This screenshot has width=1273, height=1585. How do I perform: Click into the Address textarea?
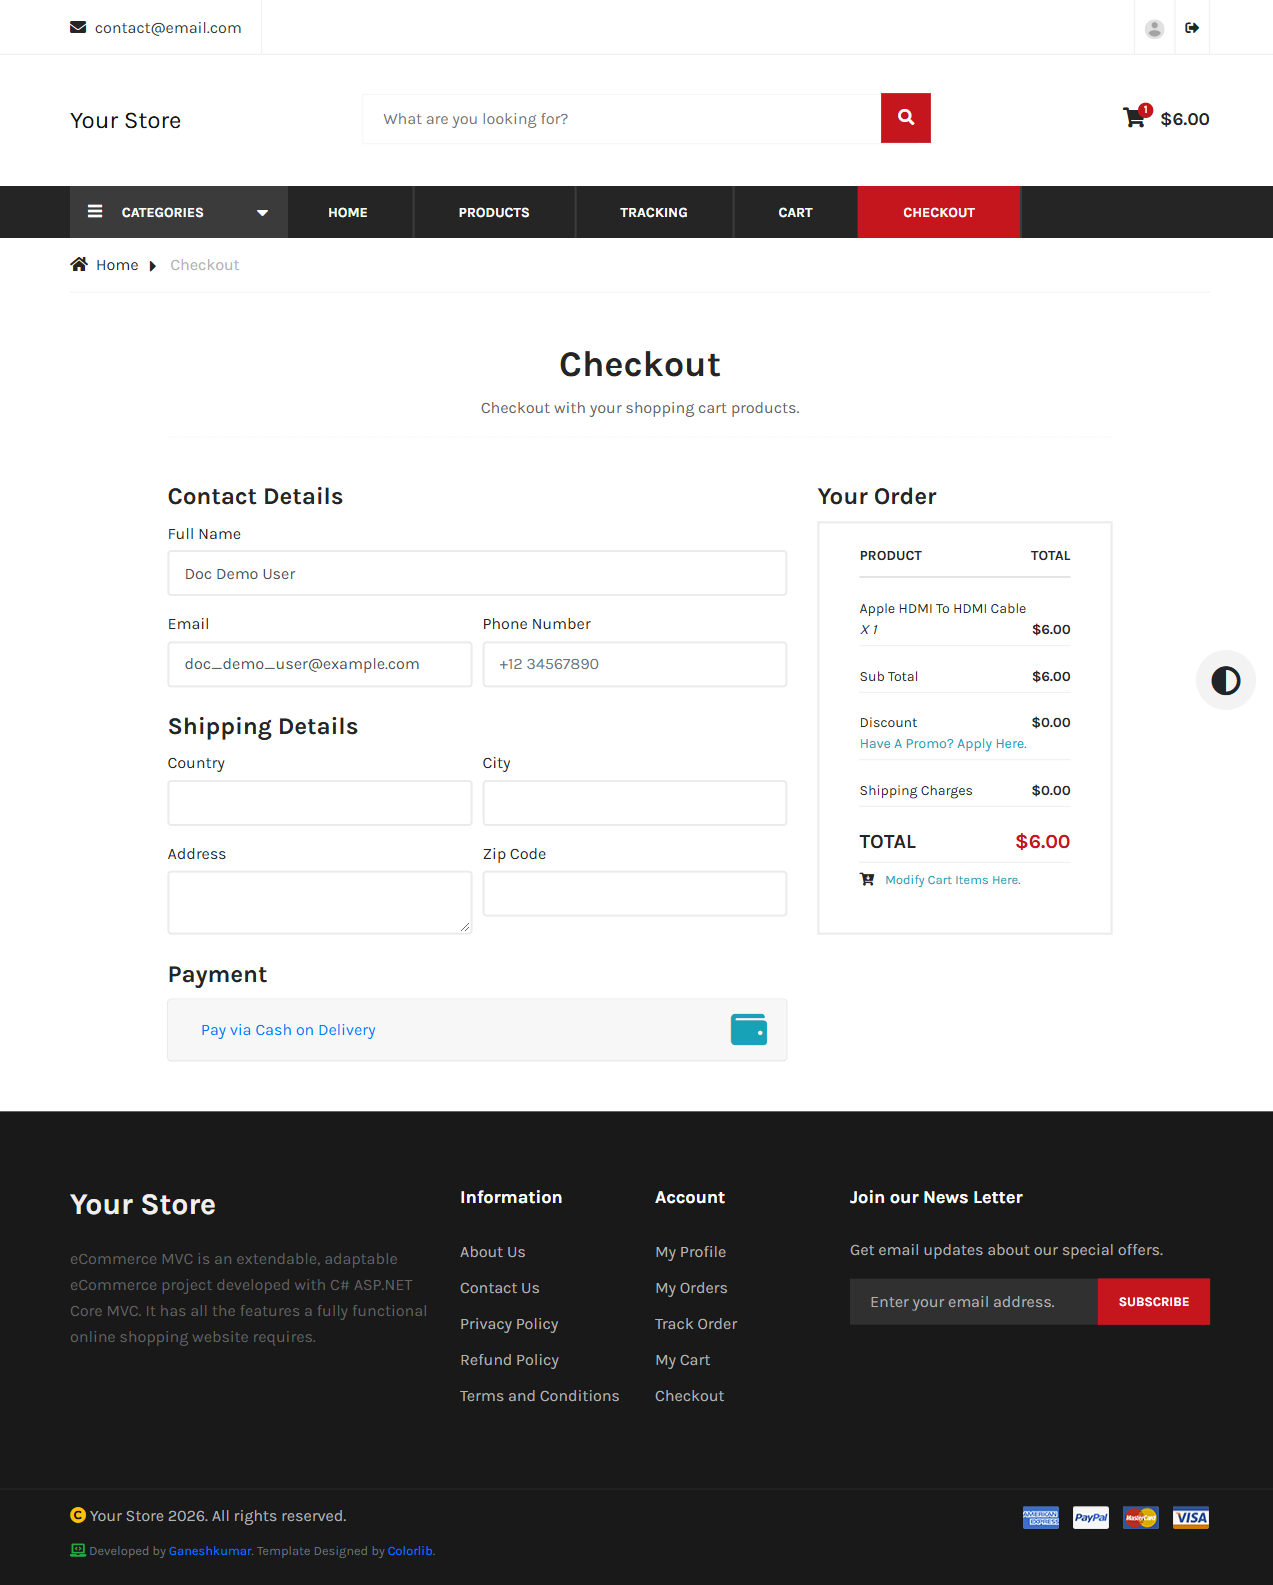pos(320,902)
